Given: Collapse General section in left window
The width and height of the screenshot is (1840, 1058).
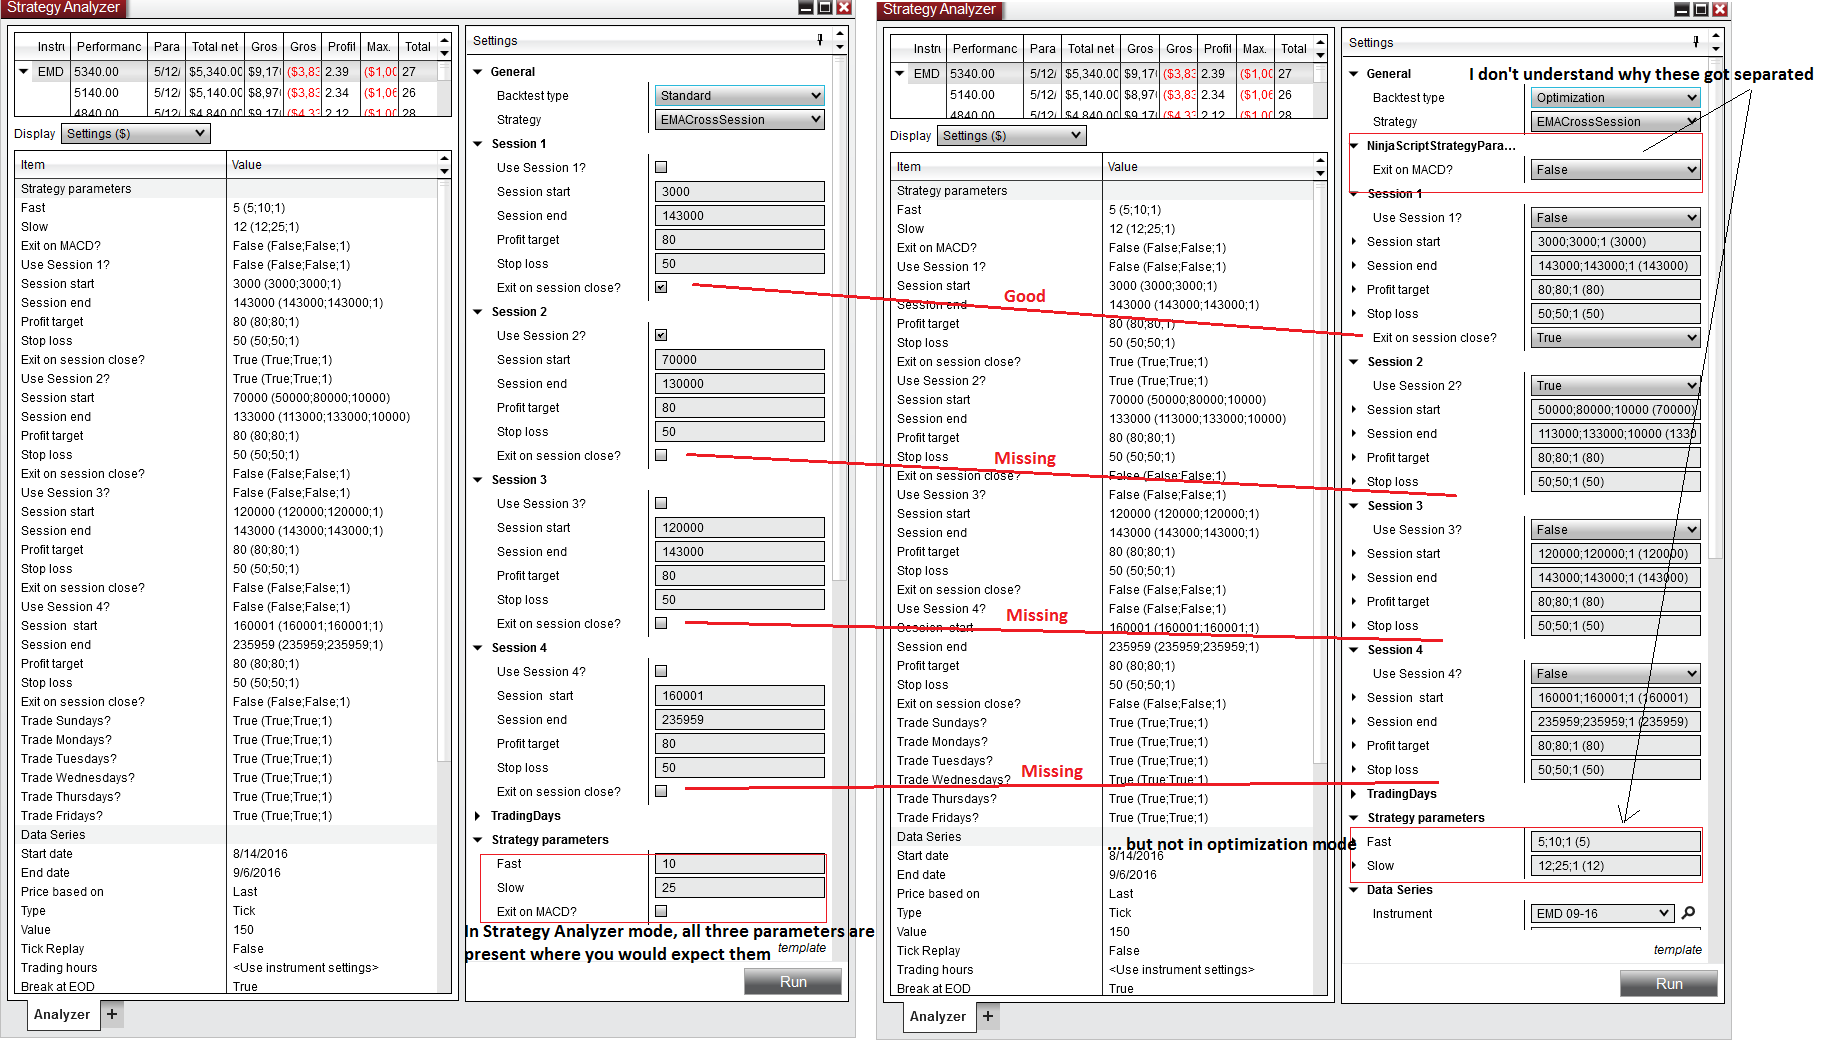Looking at the screenshot, I should pyautogui.click(x=478, y=72).
